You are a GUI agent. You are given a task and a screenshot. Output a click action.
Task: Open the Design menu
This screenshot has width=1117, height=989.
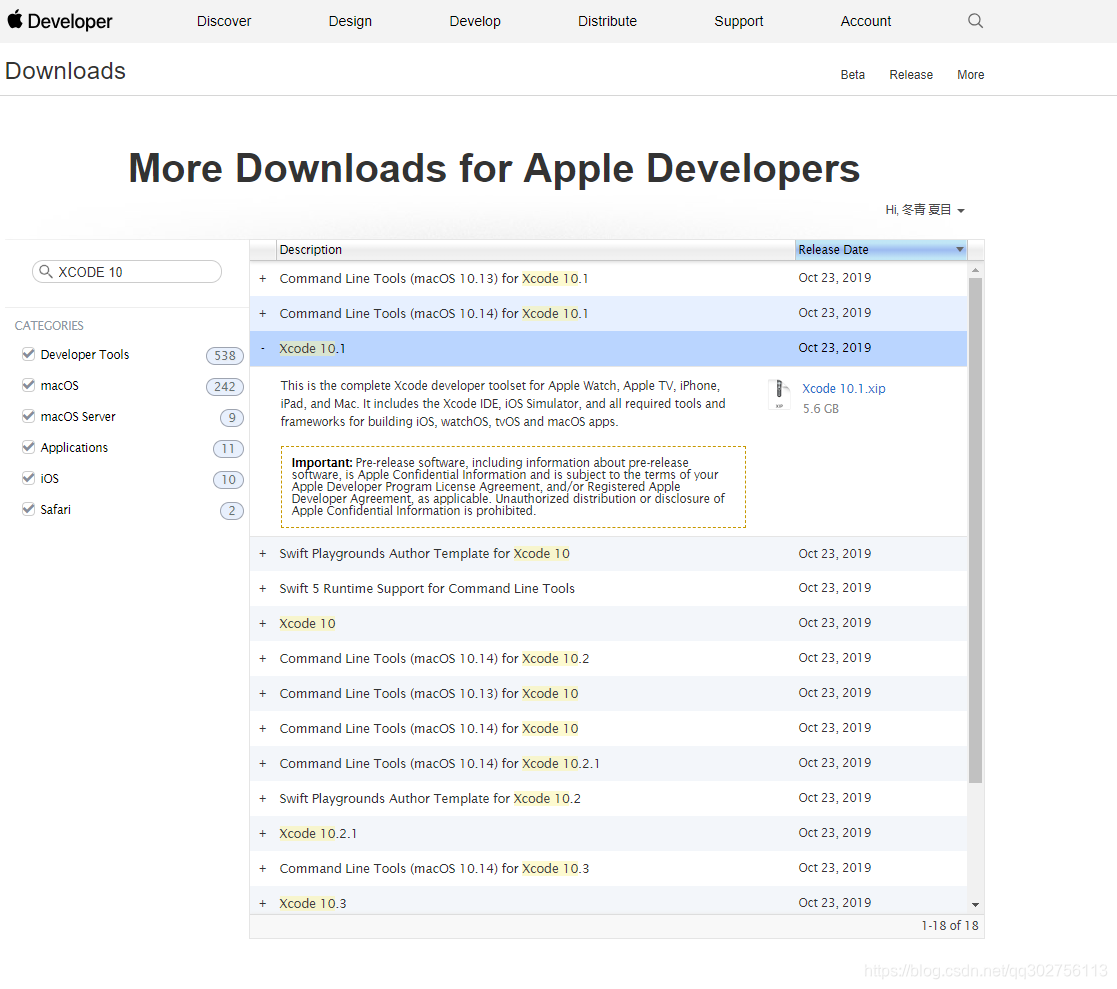(350, 21)
